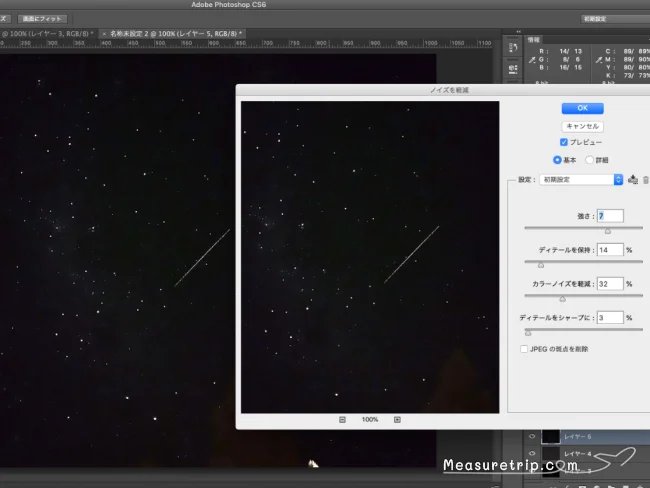
Task: Click OK in Reduce Noise dialog
Action: [x=582, y=108]
